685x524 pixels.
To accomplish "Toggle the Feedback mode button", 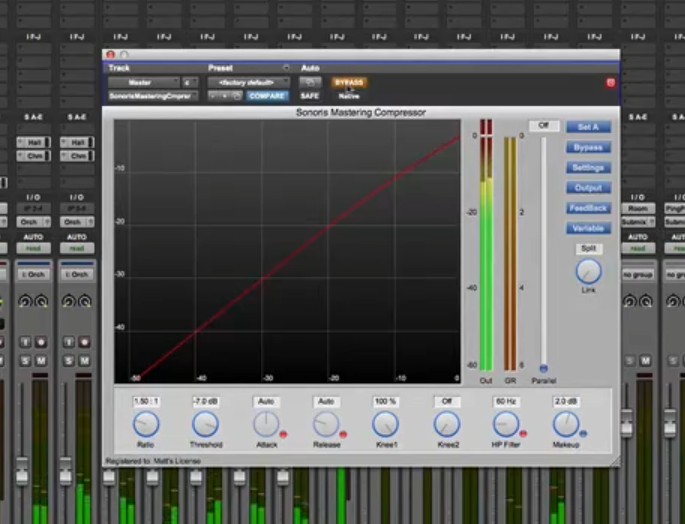I will (588, 208).
